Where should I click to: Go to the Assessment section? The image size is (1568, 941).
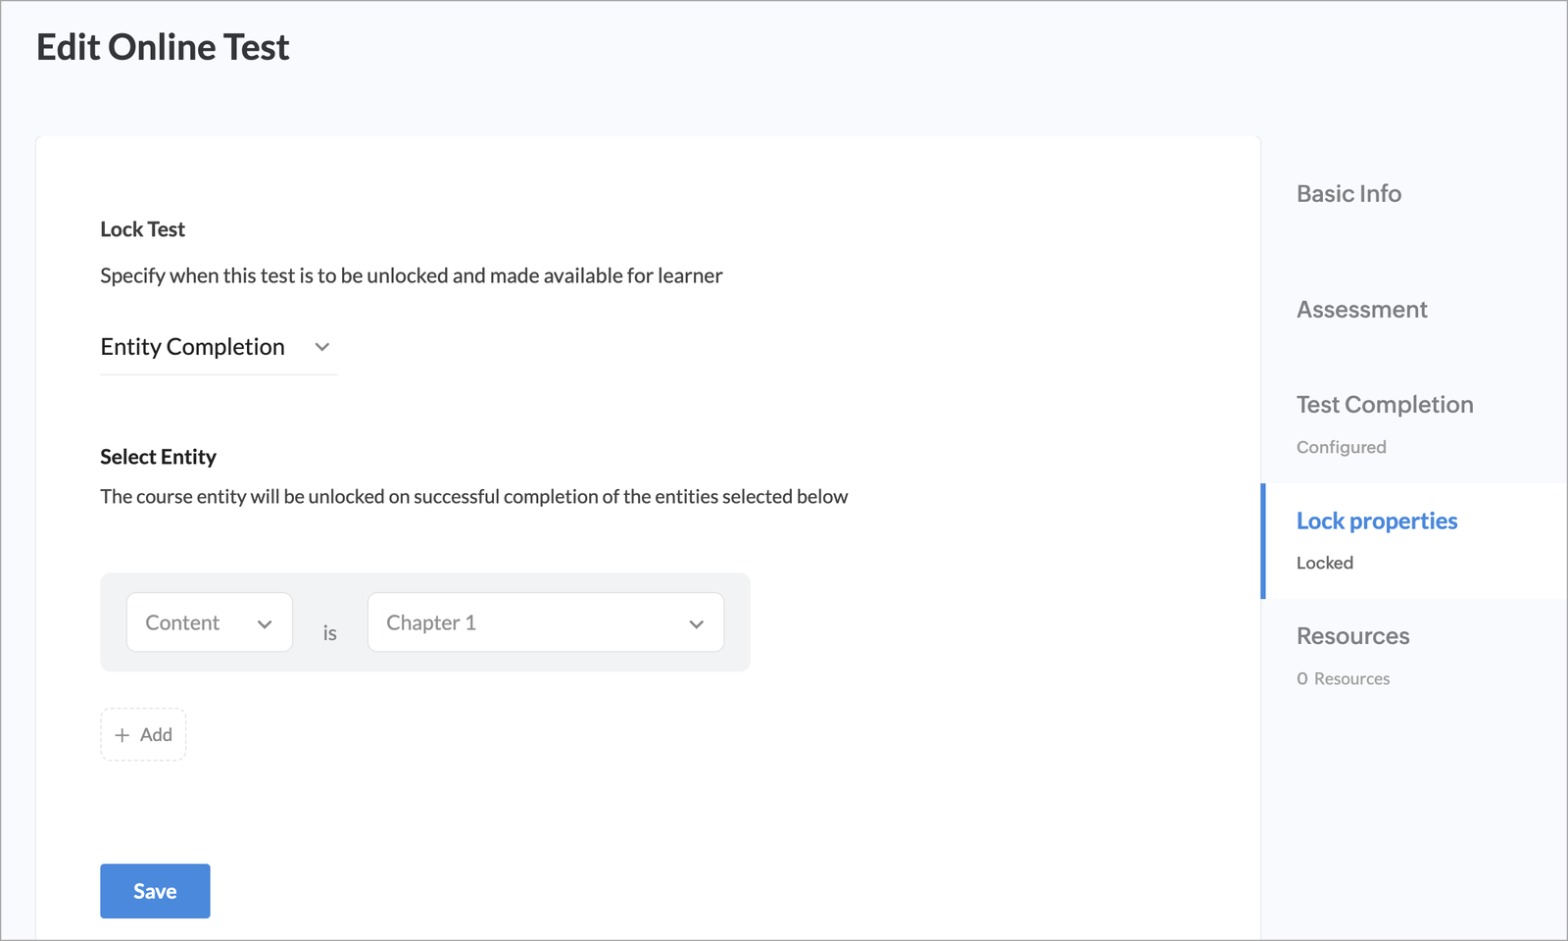1361,310
